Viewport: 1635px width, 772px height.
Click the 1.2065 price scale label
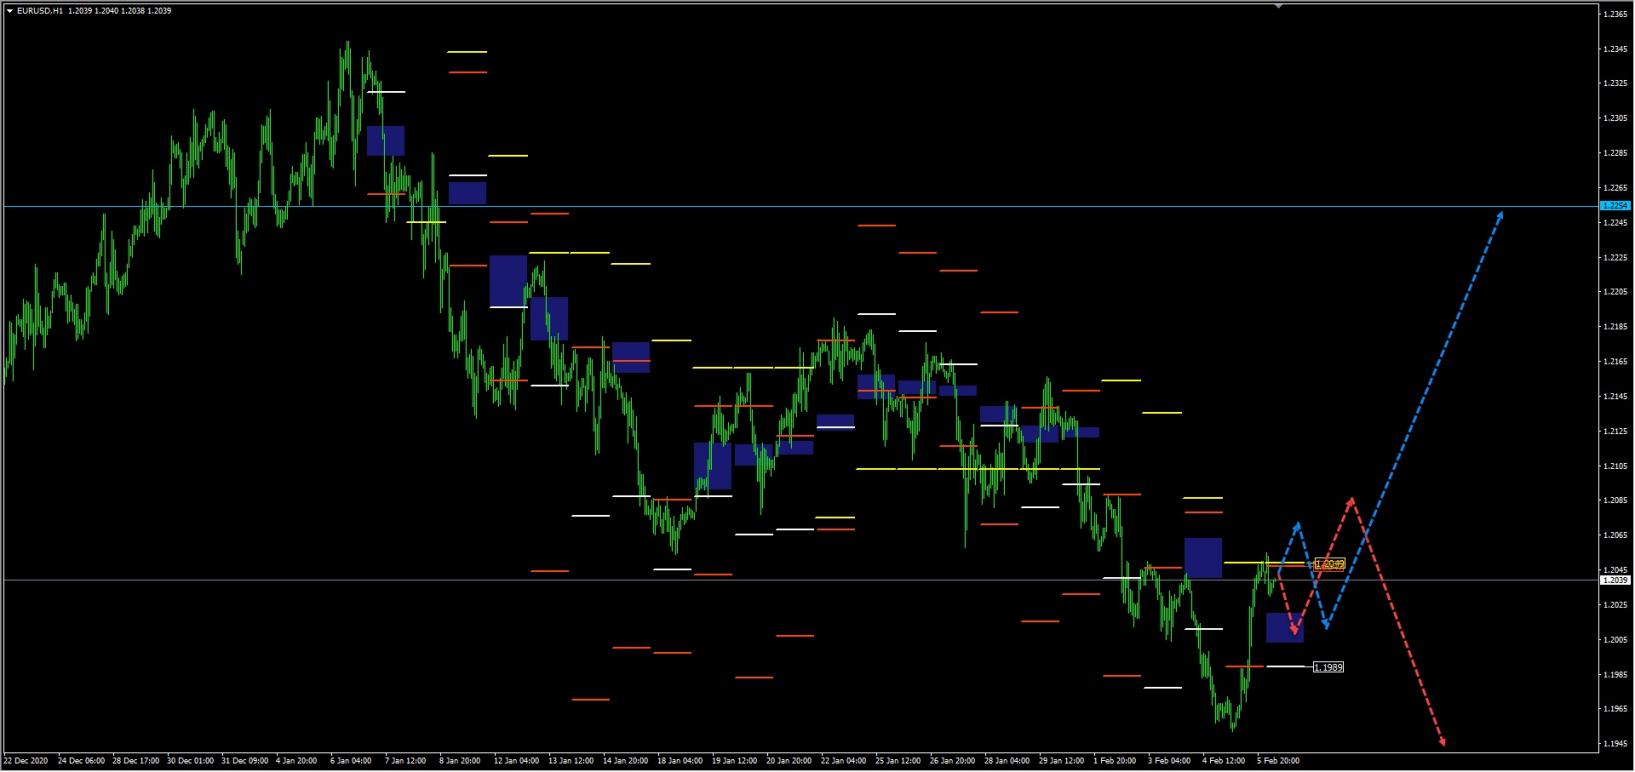point(1615,536)
